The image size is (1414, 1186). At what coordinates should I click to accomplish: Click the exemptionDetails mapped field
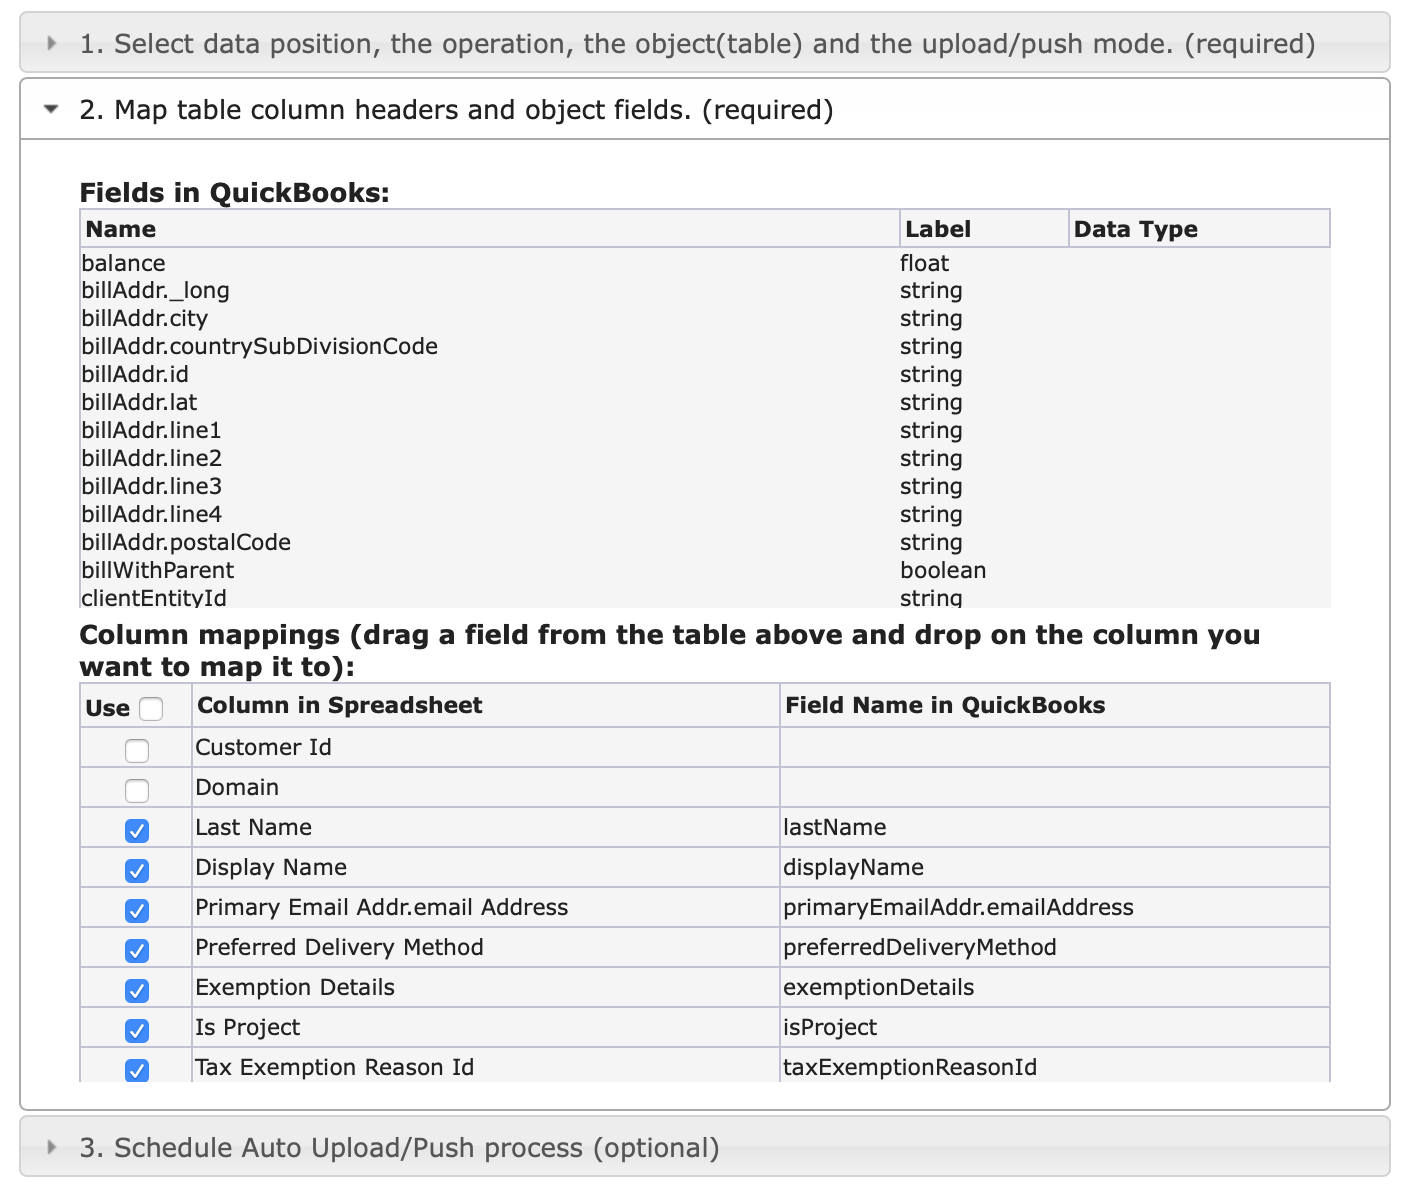click(x=1055, y=987)
